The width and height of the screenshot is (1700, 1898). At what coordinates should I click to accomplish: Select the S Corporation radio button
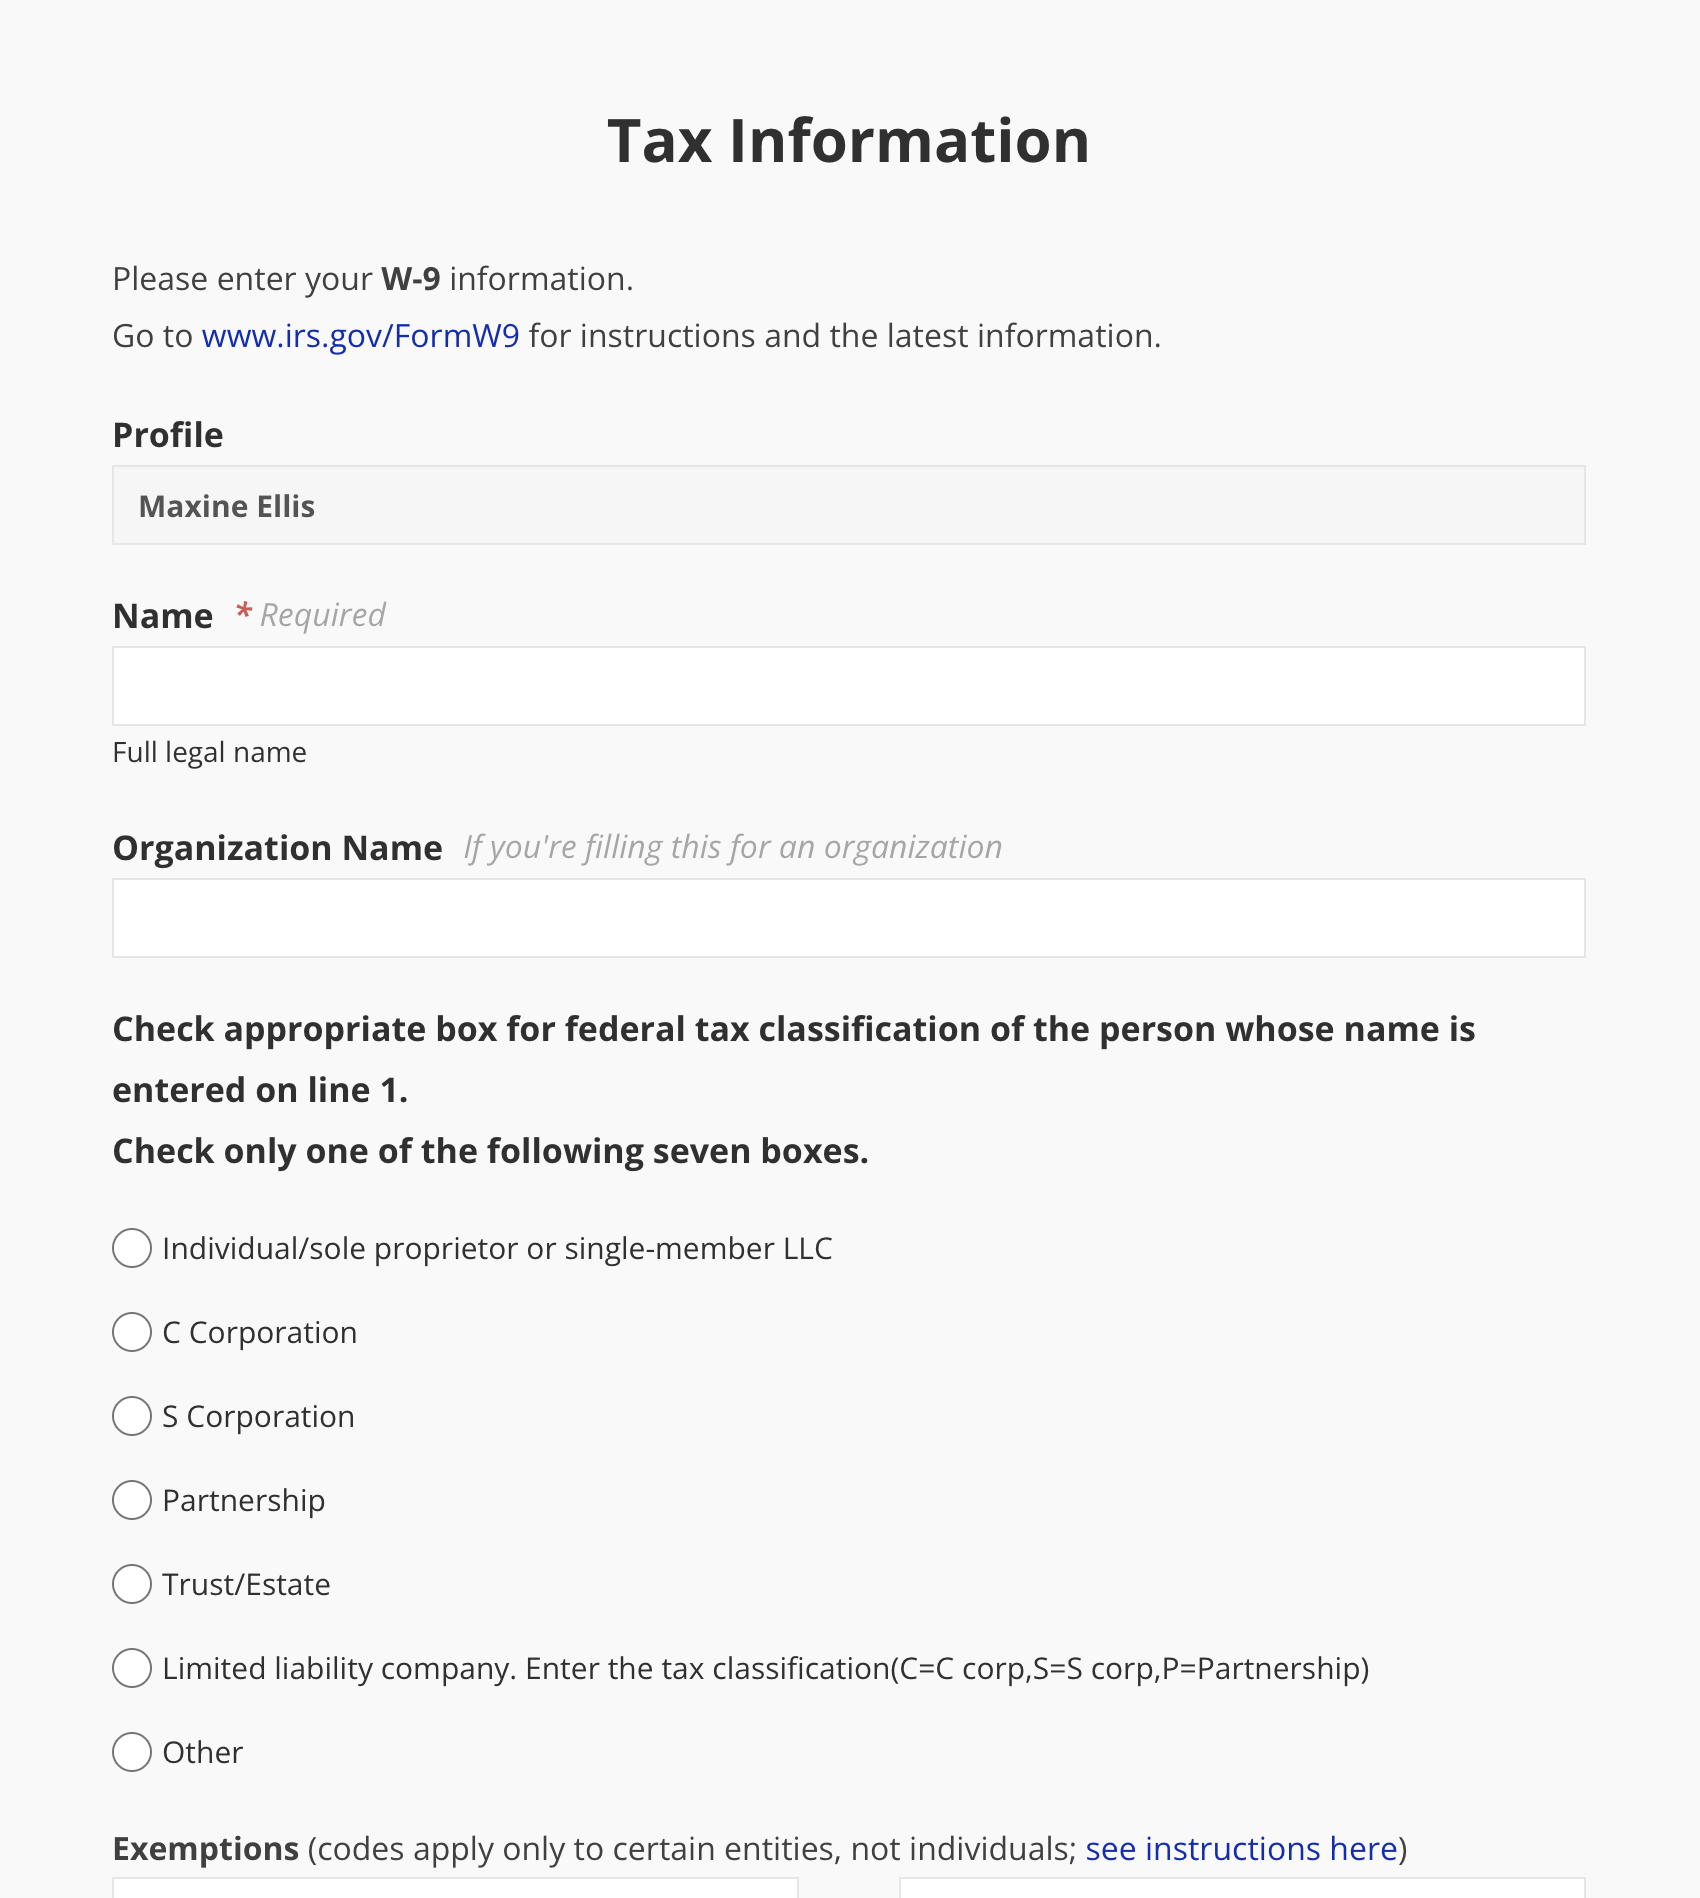(x=132, y=1416)
